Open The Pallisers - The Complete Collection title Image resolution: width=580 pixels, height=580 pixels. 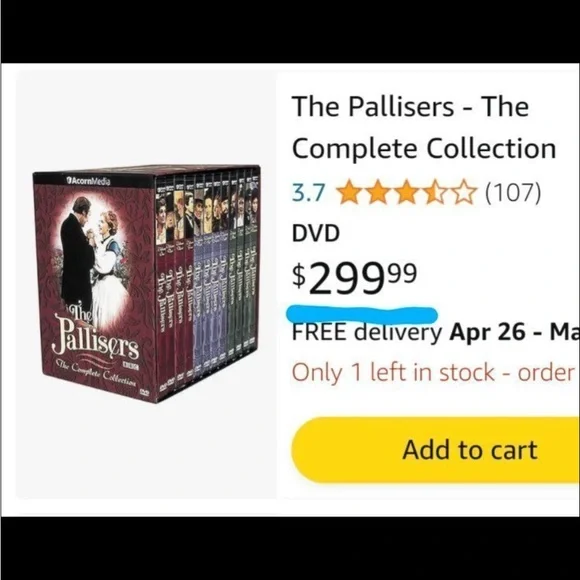424,127
